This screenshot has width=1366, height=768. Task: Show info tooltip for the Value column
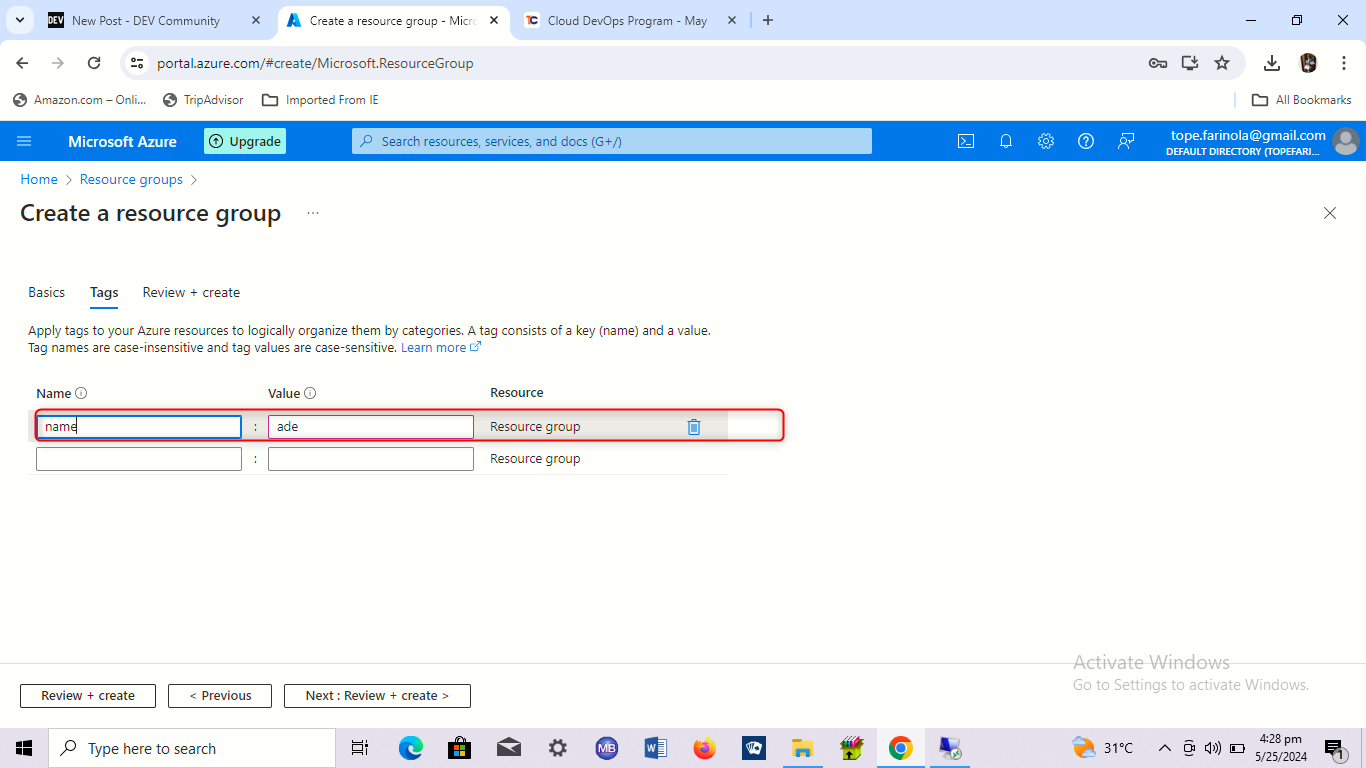[x=310, y=394]
